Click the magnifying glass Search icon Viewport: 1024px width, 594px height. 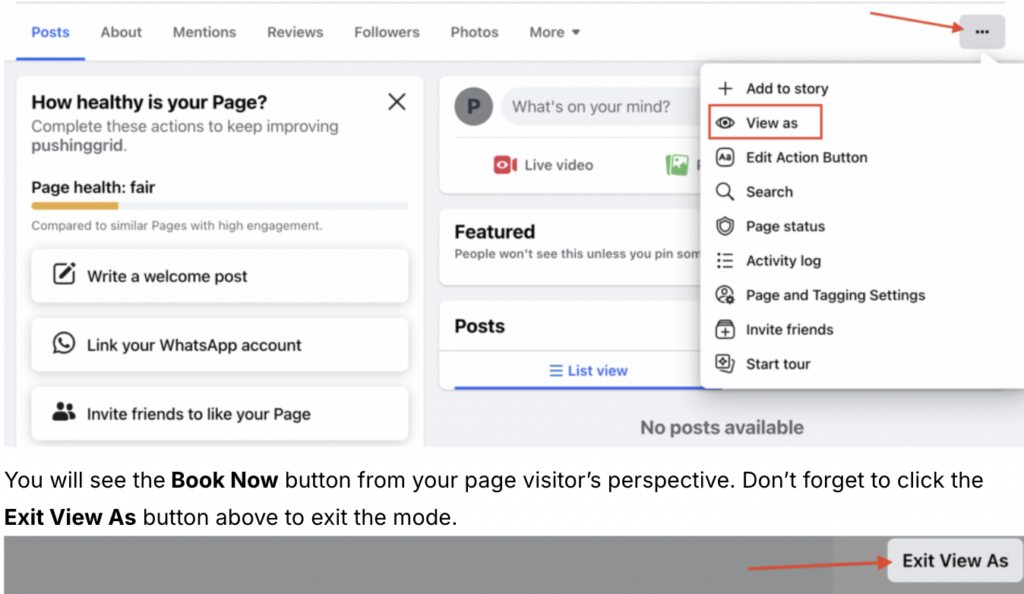(x=726, y=192)
